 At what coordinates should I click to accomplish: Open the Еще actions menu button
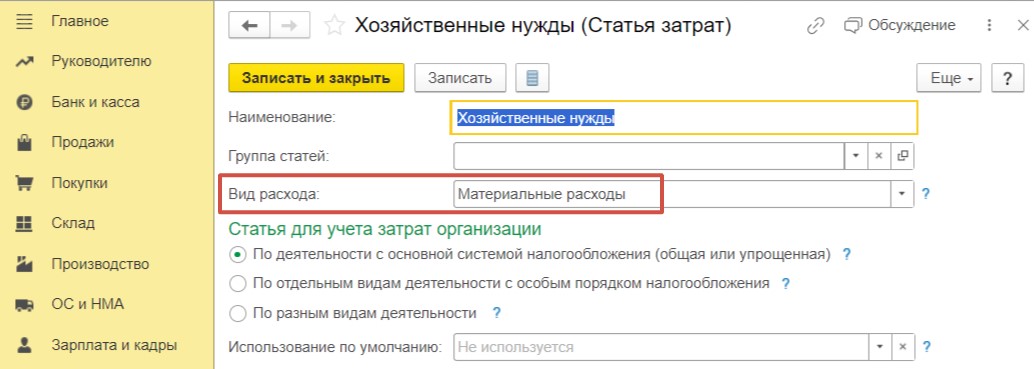[949, 78]
